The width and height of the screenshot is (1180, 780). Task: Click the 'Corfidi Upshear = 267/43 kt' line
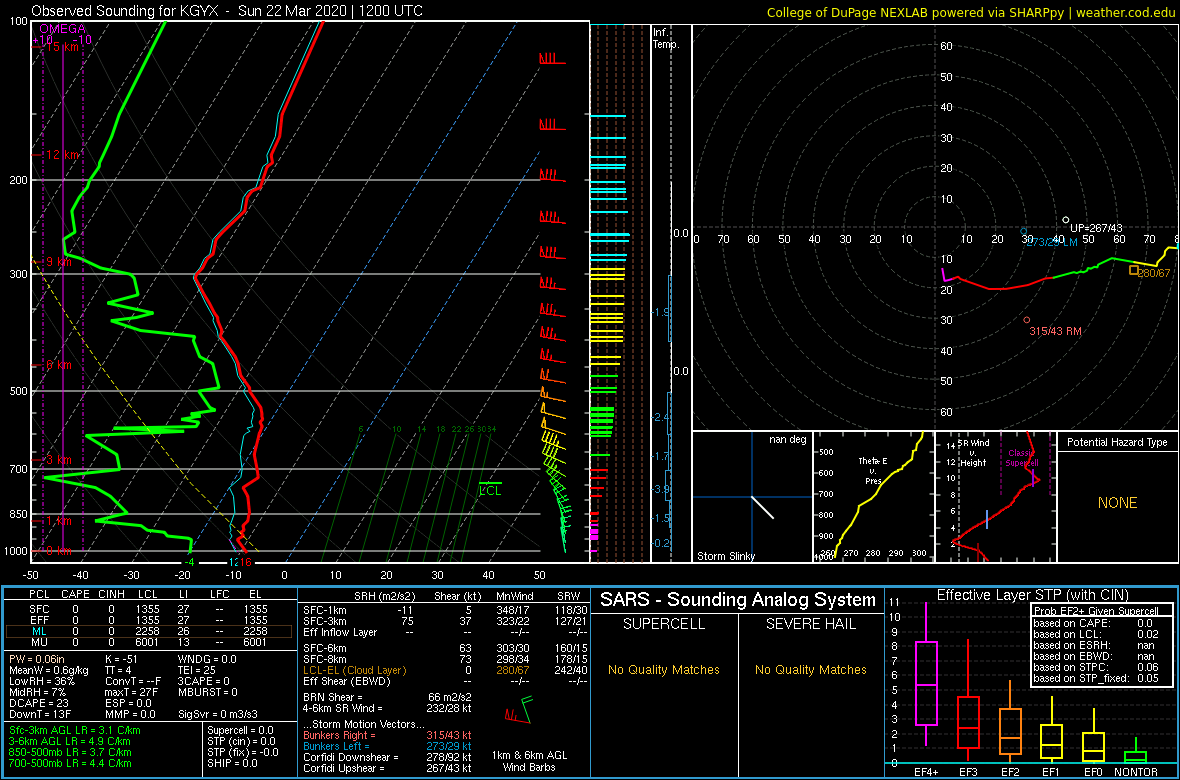click(387, 769)
